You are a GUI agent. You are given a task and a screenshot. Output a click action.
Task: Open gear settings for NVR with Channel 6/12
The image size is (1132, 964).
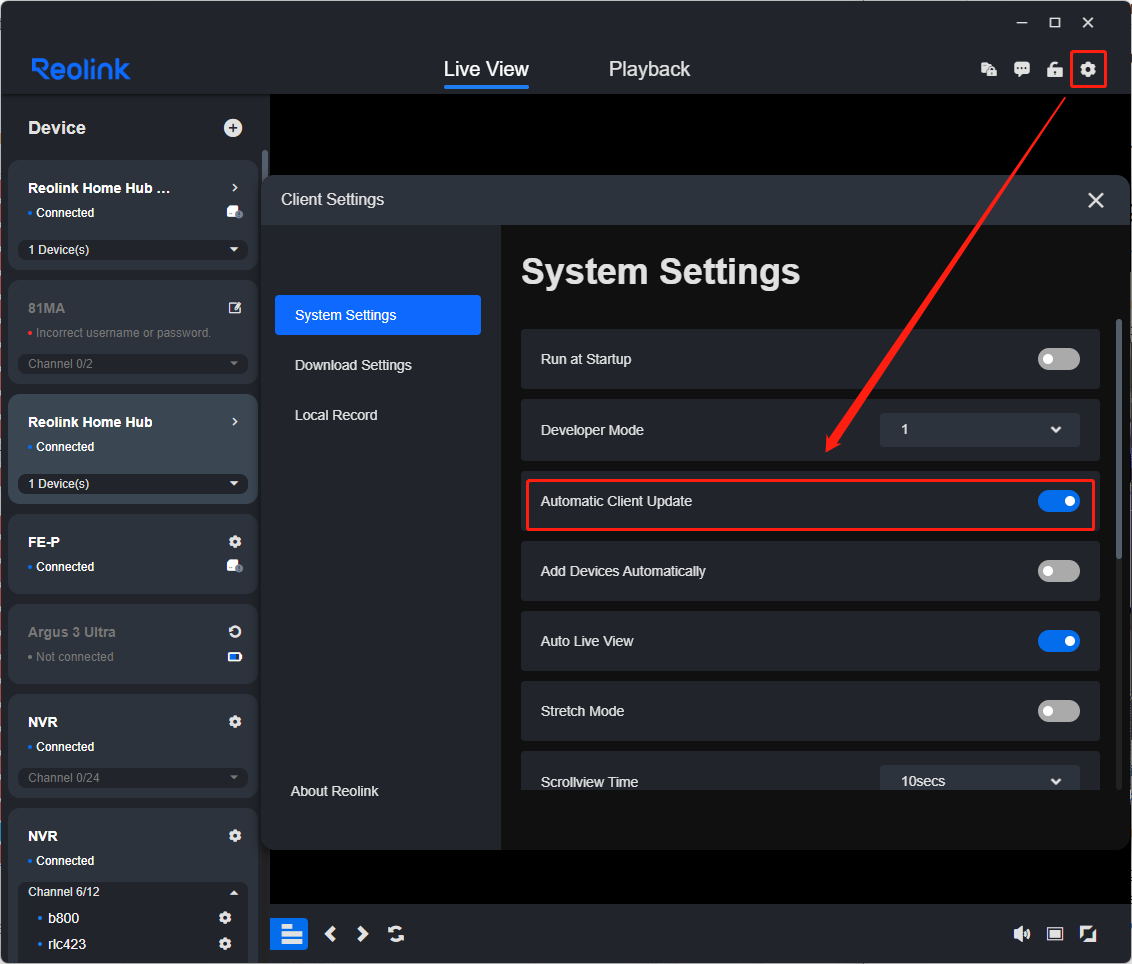tap(235, 835)
